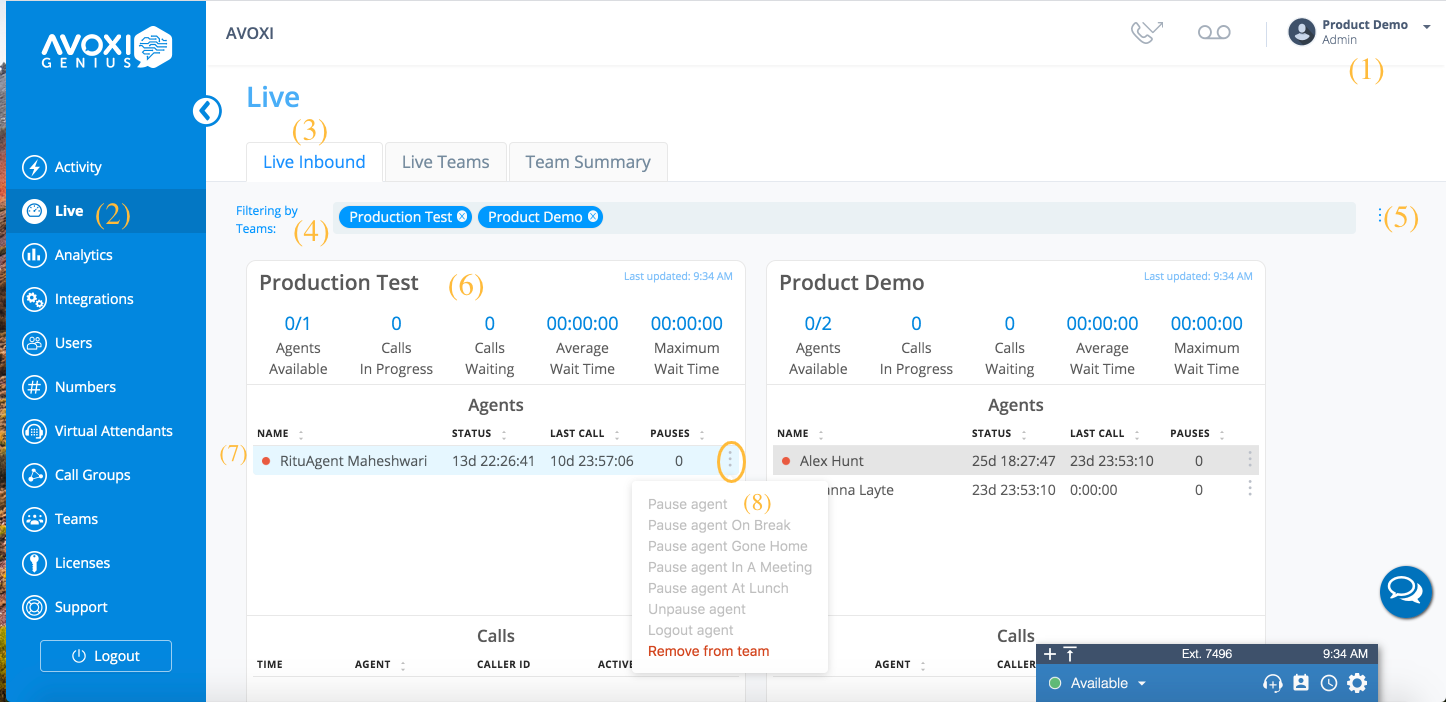Image resolution: width=1446 pixels, height=702 pixels.
Task: Open the Integrations page
Action: click(x=95, y=299)
